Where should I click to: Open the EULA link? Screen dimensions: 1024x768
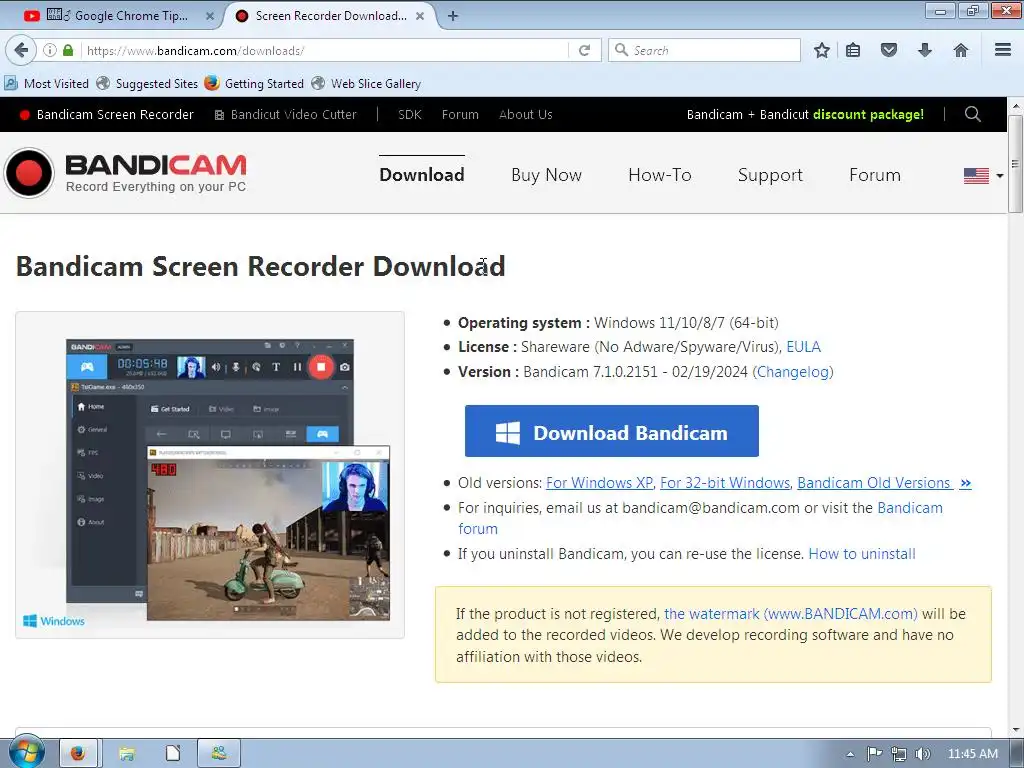point(803,347)
